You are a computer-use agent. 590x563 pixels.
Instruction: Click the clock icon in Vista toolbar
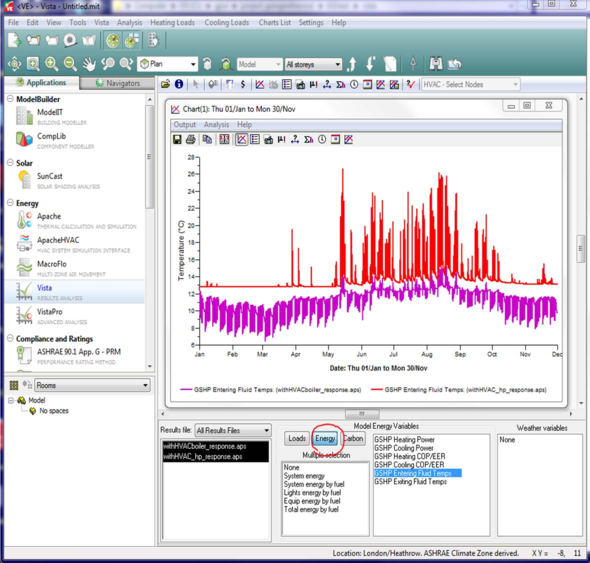pos(354,84)
